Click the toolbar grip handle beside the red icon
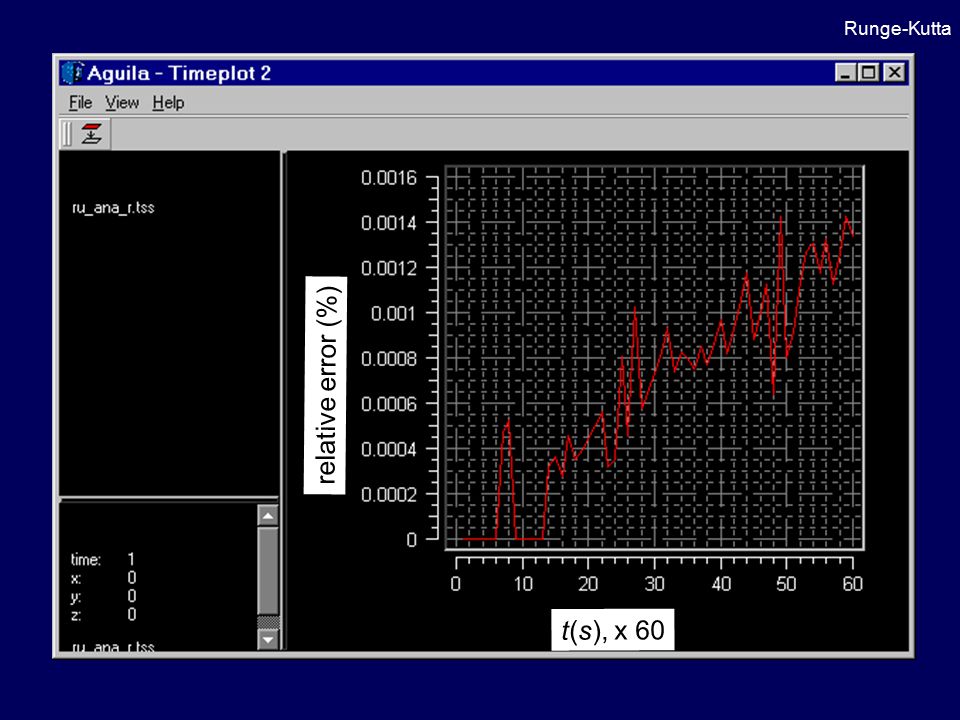 [66, 134]
